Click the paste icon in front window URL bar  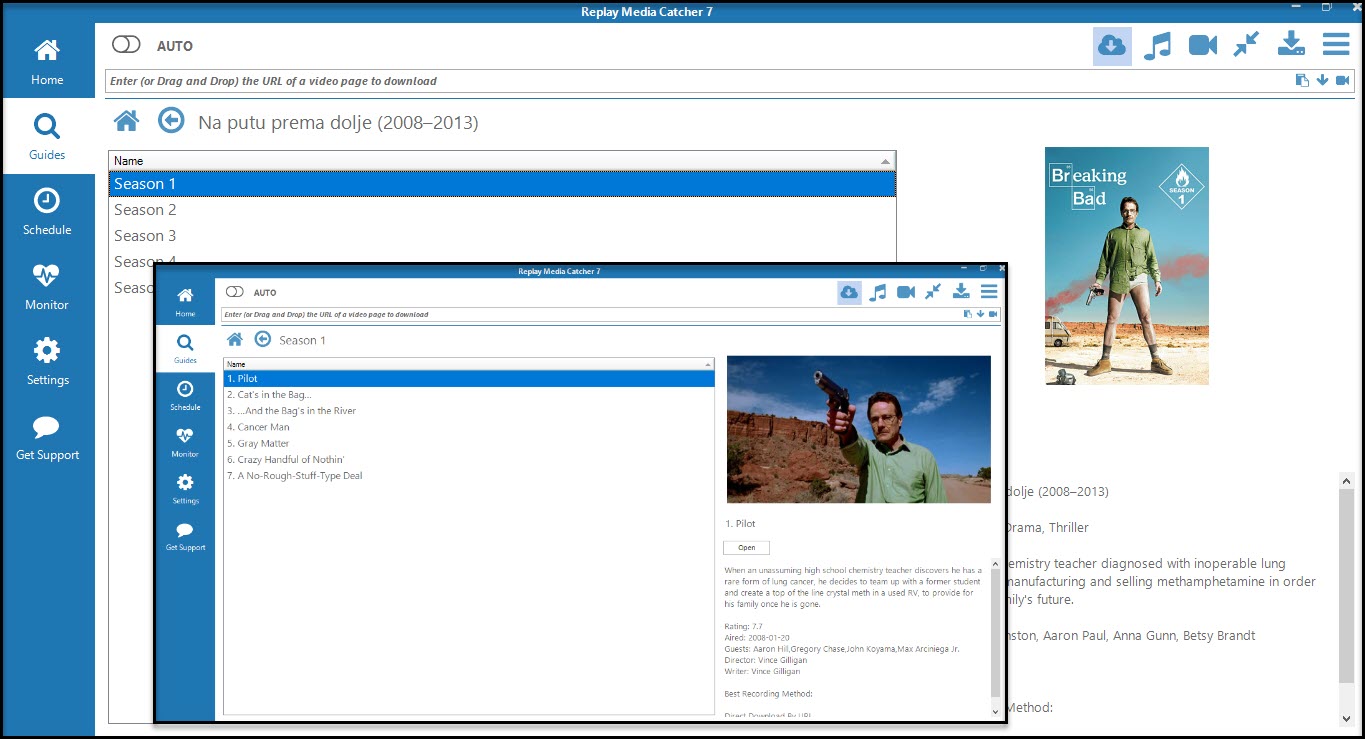[x=968, y=314]
